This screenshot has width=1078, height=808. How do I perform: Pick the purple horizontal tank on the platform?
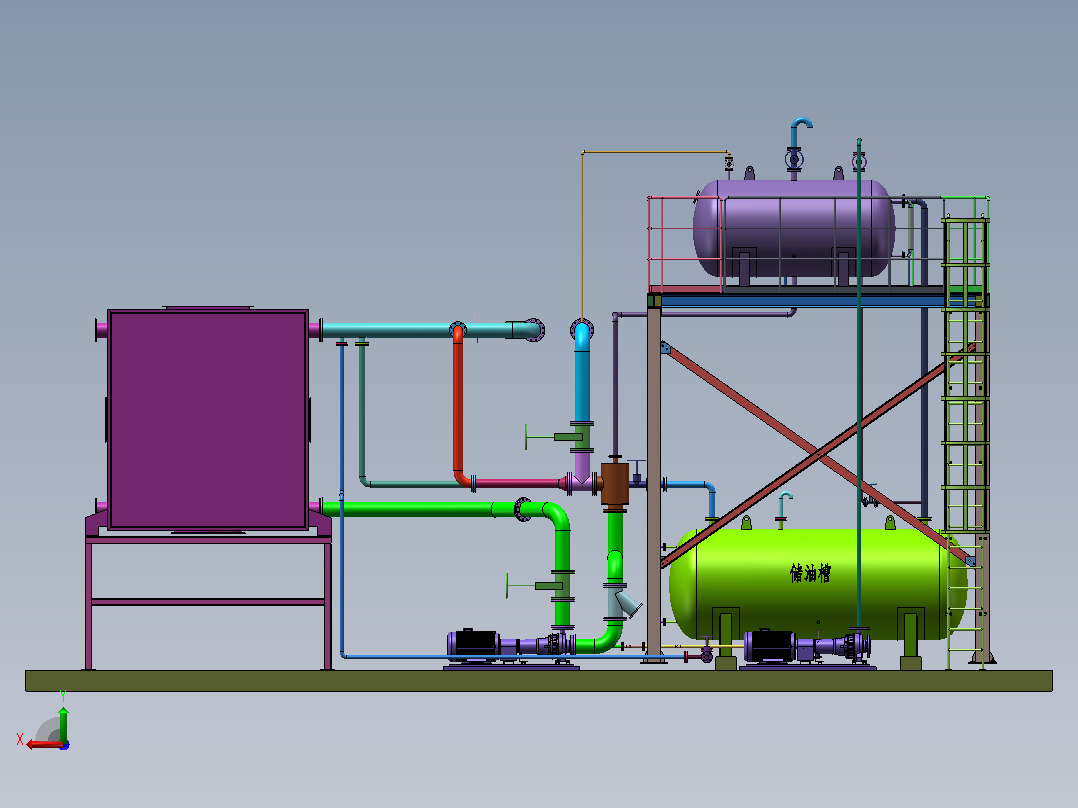point(793,228)
